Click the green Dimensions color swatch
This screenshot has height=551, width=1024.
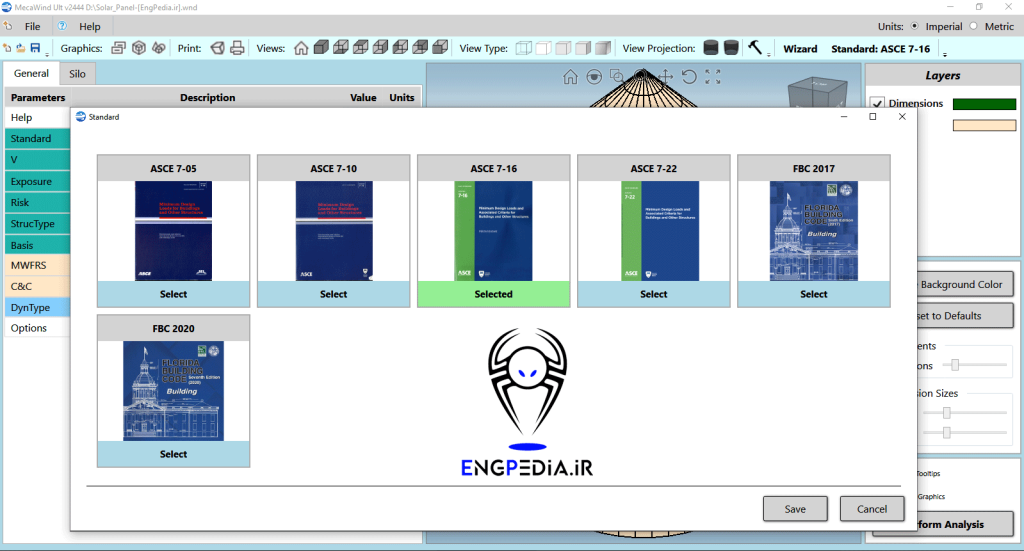tap(983, 103)
